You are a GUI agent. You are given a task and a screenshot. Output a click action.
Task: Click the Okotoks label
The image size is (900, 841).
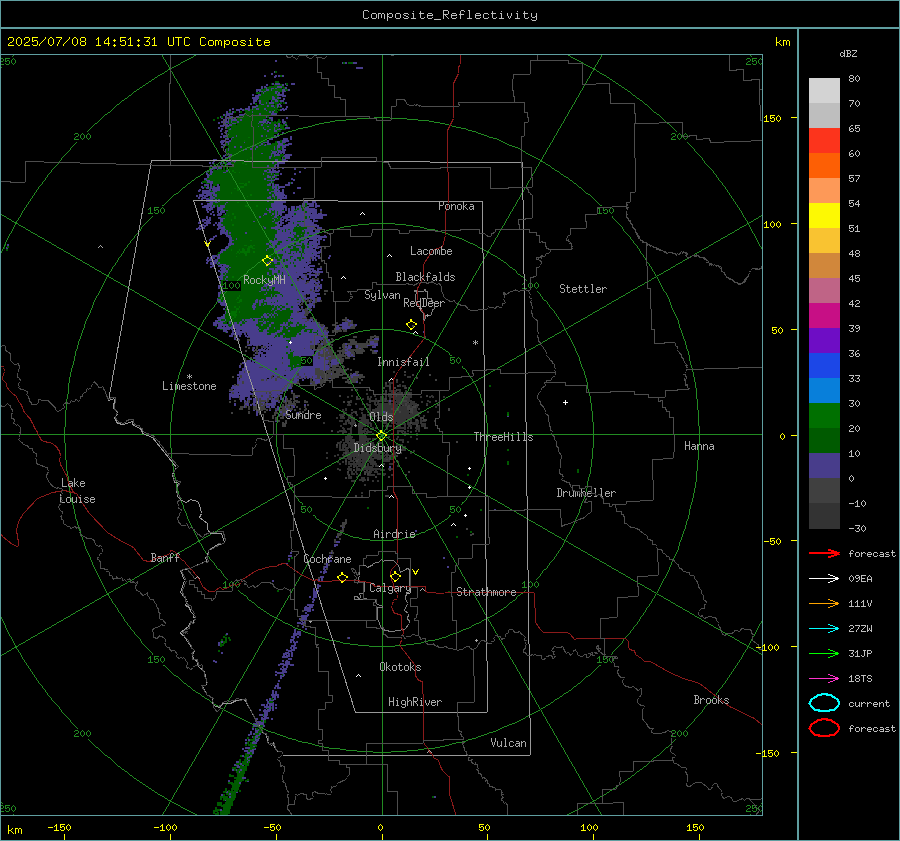coord(400,667)
